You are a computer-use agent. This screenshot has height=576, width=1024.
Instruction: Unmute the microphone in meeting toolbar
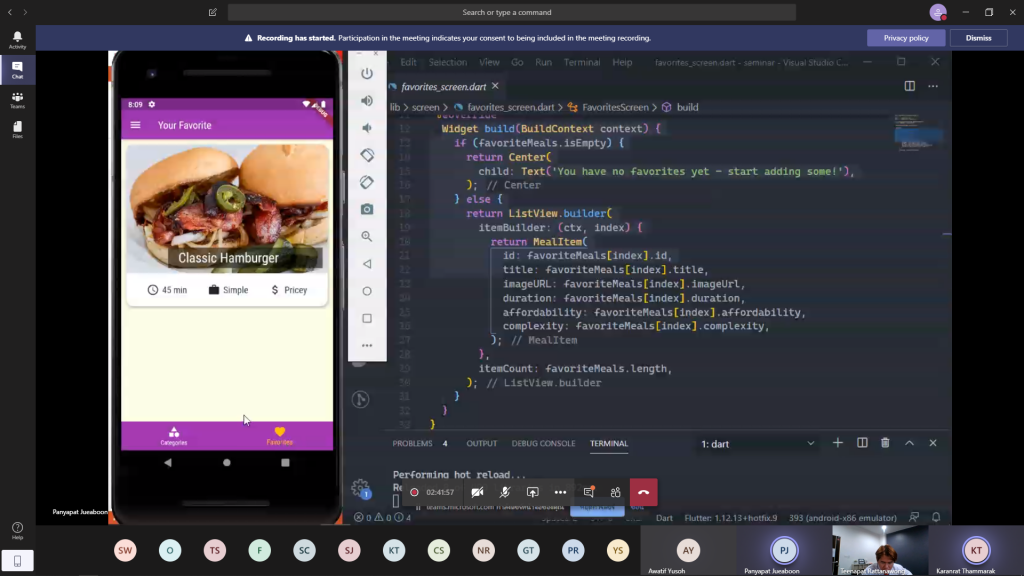point(505,492)
